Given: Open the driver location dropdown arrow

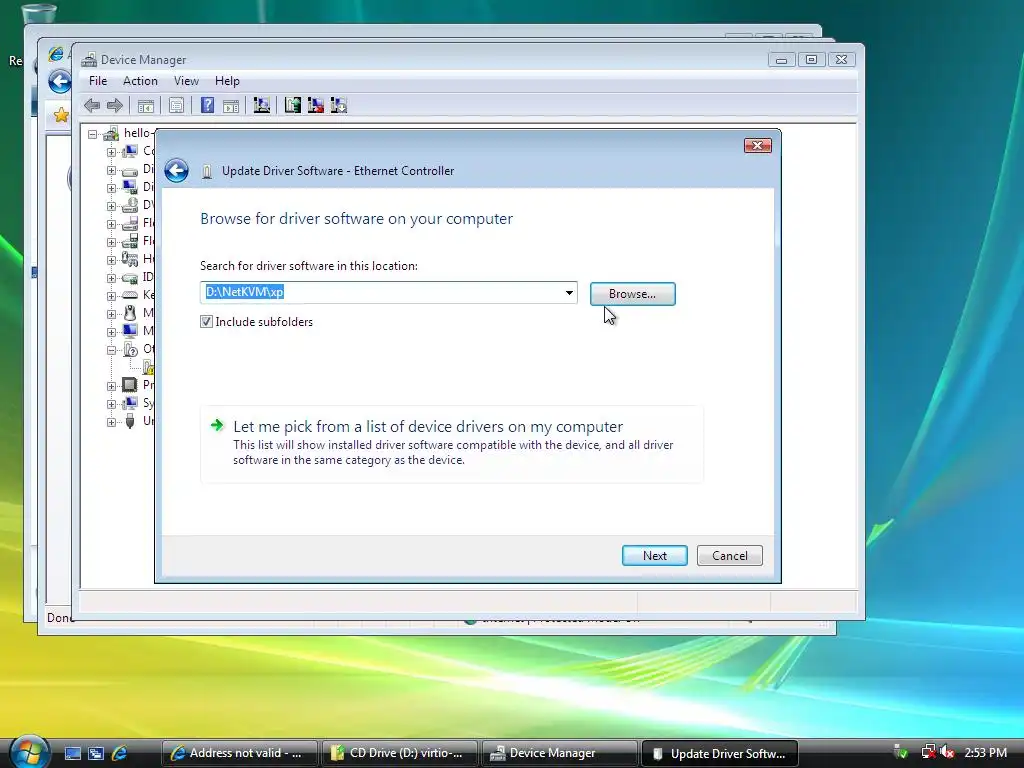Looking at the screenshot, I should click(x=569, y=293).
